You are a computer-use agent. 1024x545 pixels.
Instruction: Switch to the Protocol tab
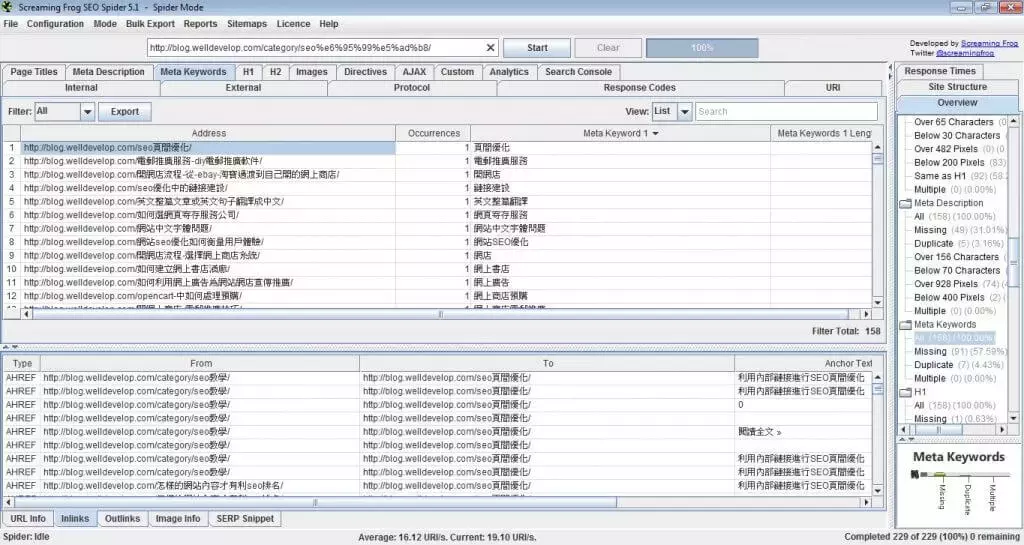pos(411,87)
